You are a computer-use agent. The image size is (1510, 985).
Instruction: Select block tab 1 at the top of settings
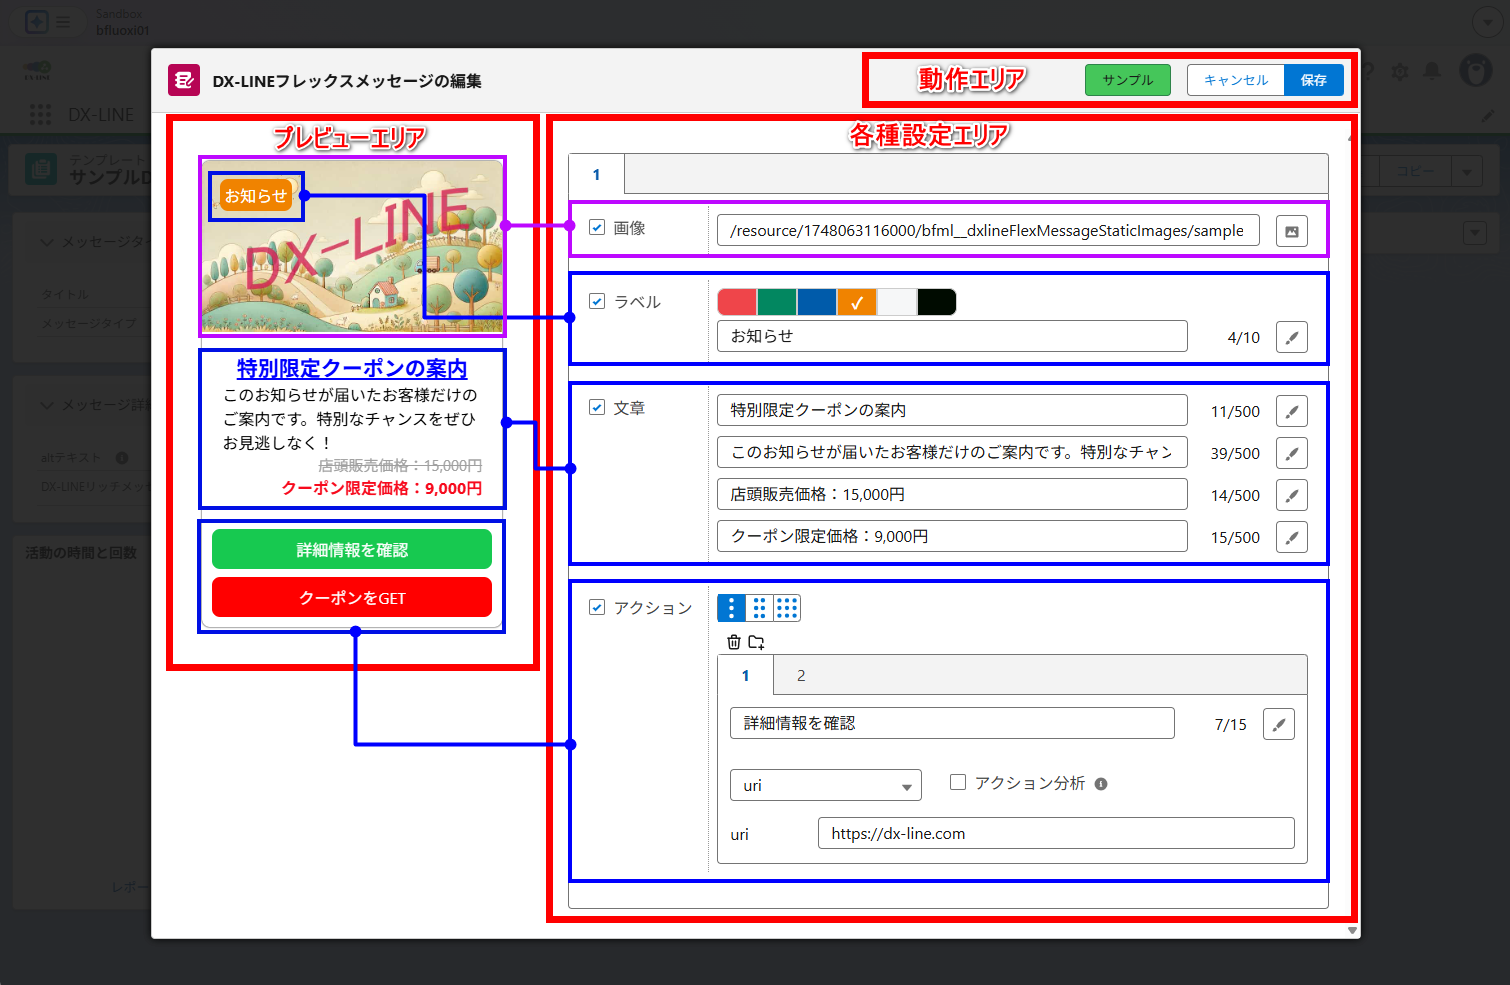point(596,173)
